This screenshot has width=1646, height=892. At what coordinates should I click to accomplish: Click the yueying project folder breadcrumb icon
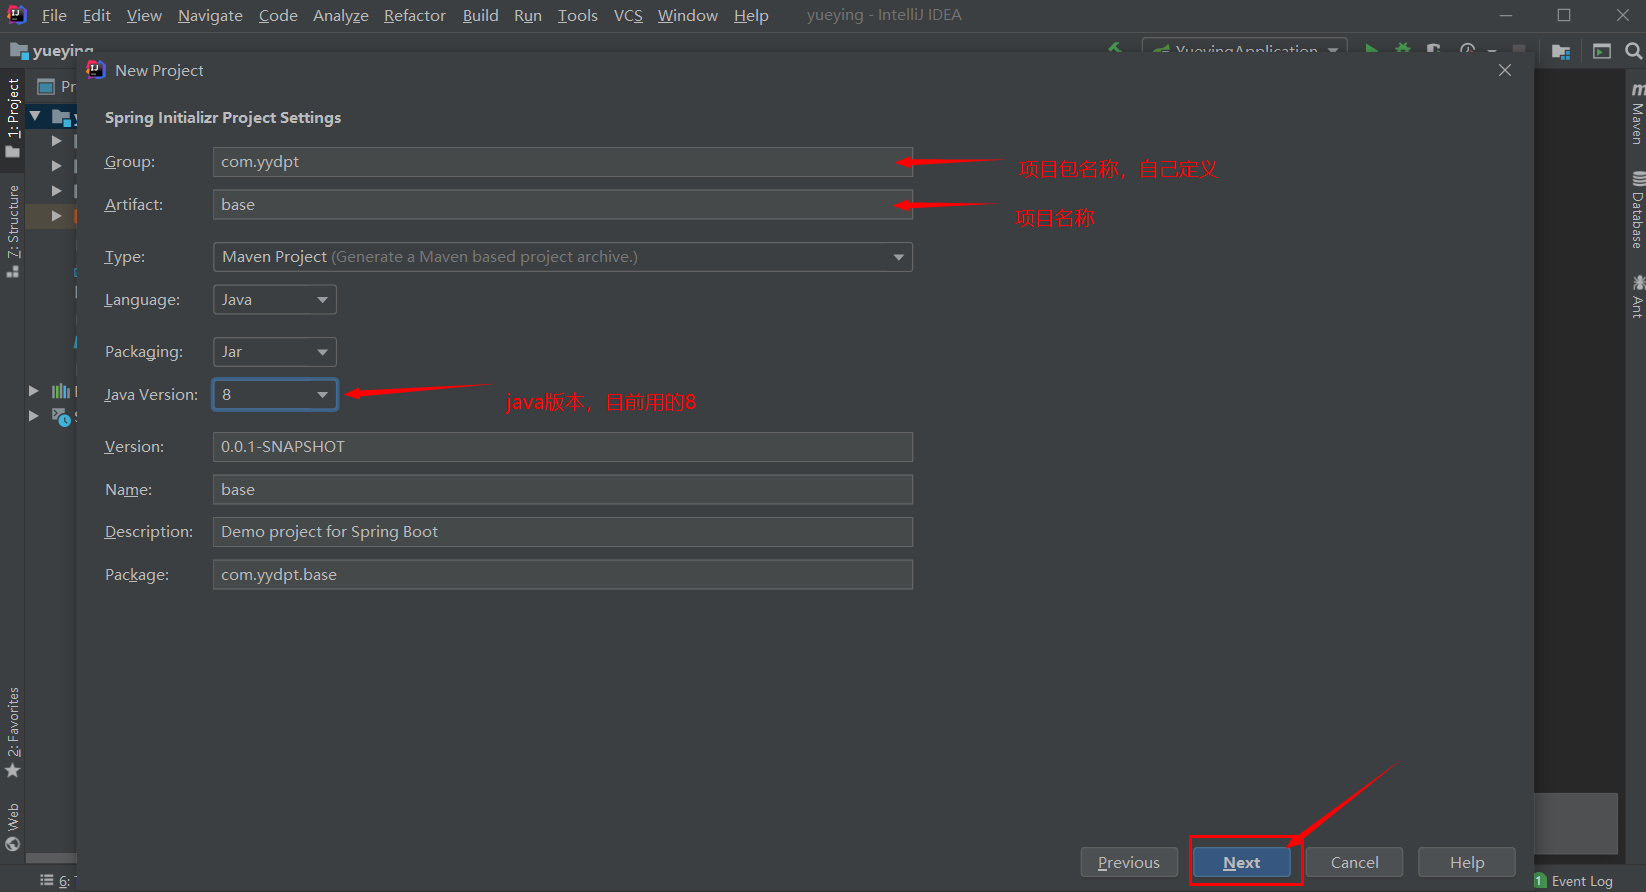[x=19, y=50]
